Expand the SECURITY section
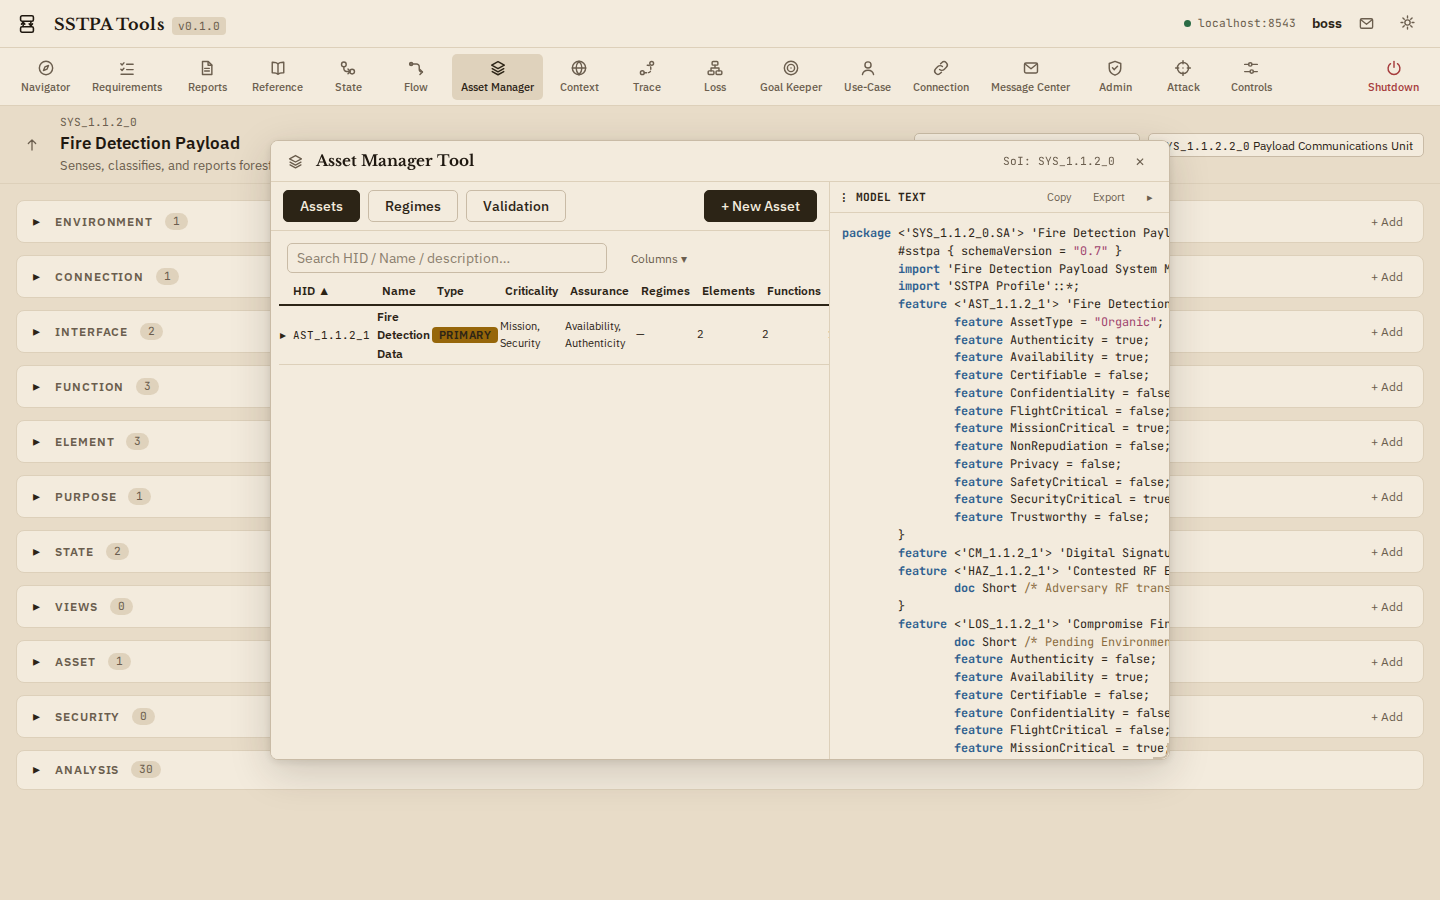 pos(36,717)
